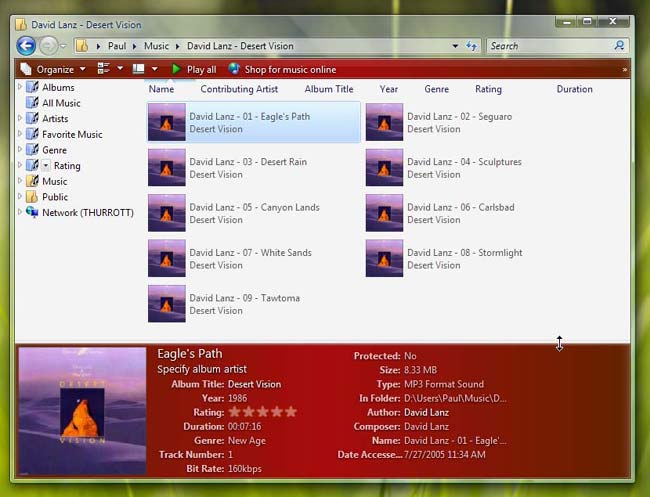Expand the Genre tree node arrow

[19, 150]
